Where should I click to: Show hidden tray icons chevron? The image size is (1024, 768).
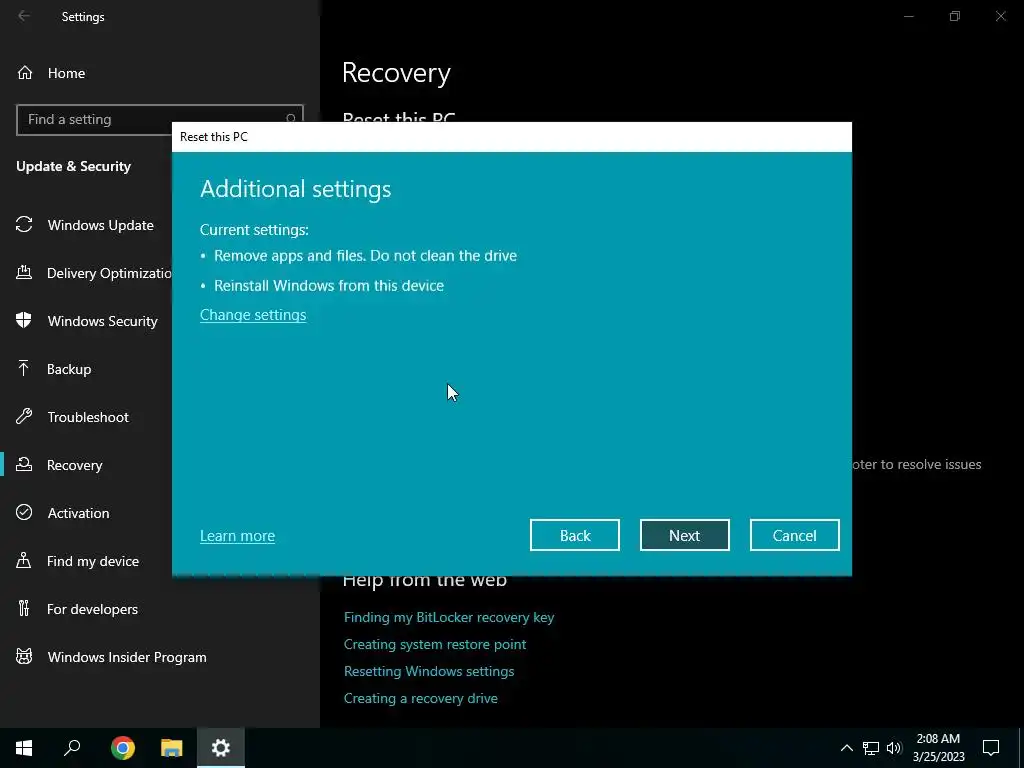(846, 748)
